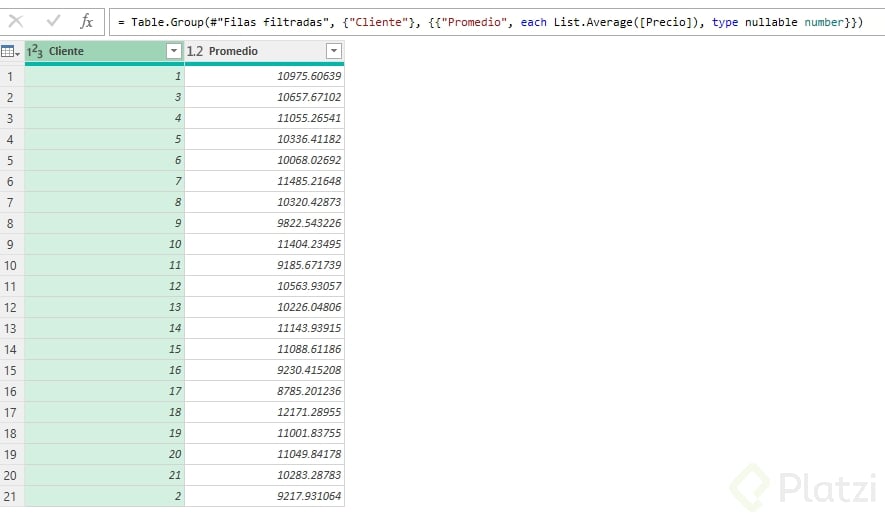Click the fx insert step icon

coord(87,21)
